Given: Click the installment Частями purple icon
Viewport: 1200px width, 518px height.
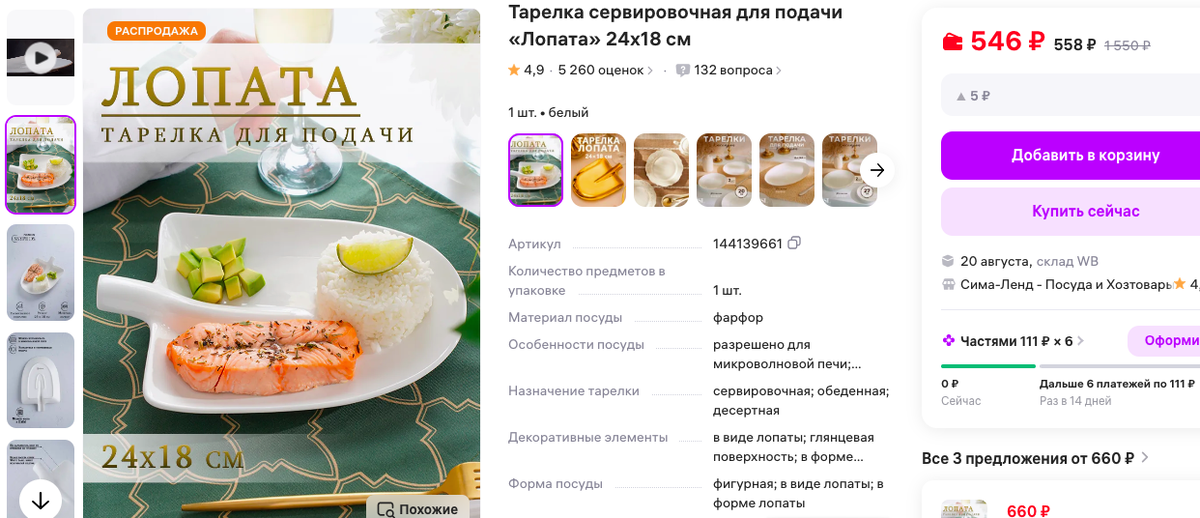Looking at the screenshot, I should click(x=948, y=341).
